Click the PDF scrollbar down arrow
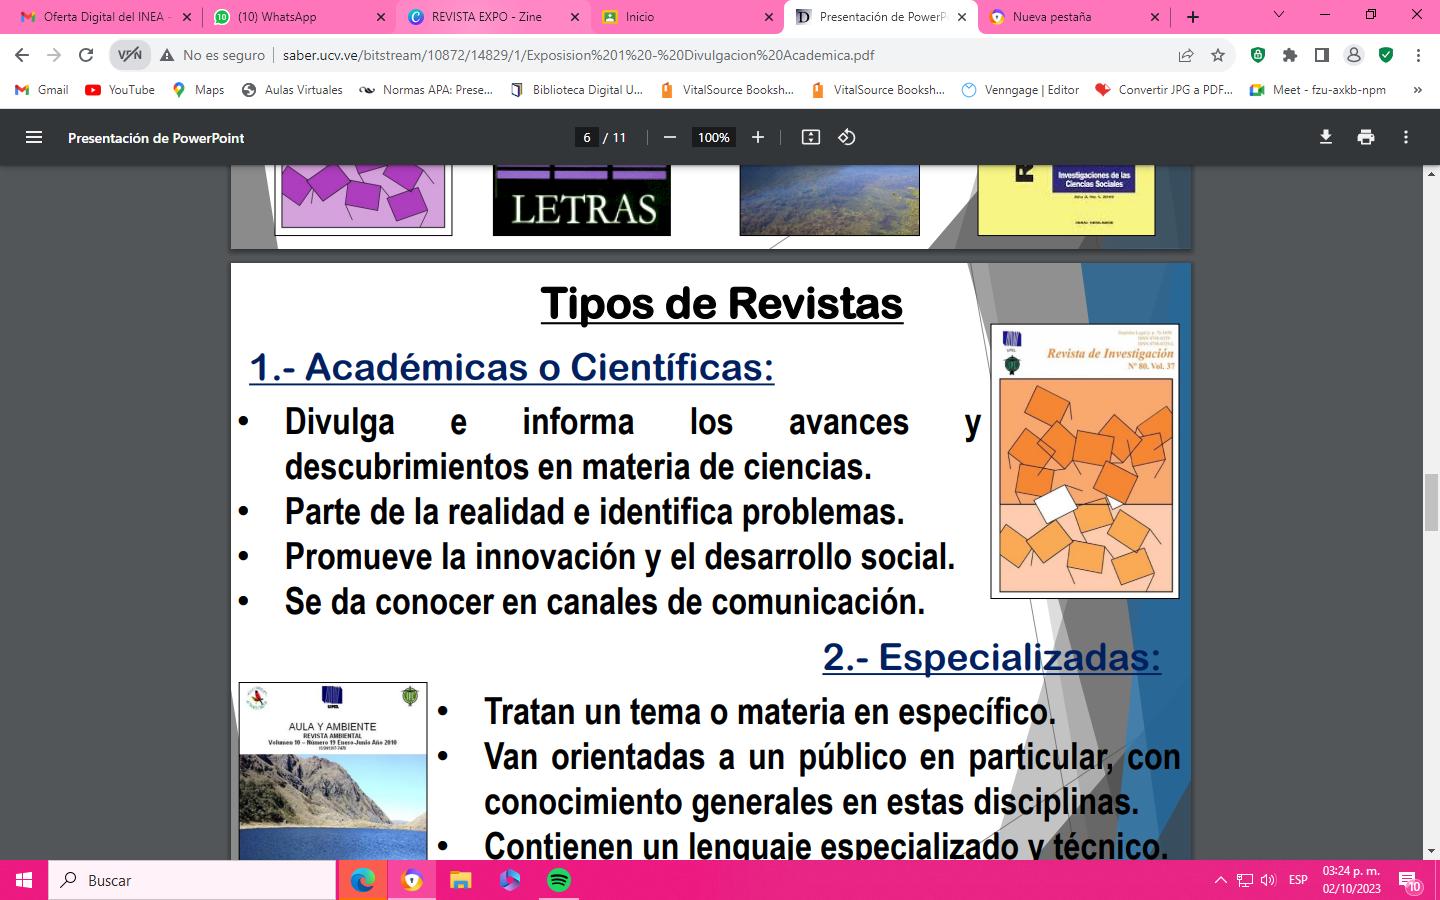 click(1431, 851)
